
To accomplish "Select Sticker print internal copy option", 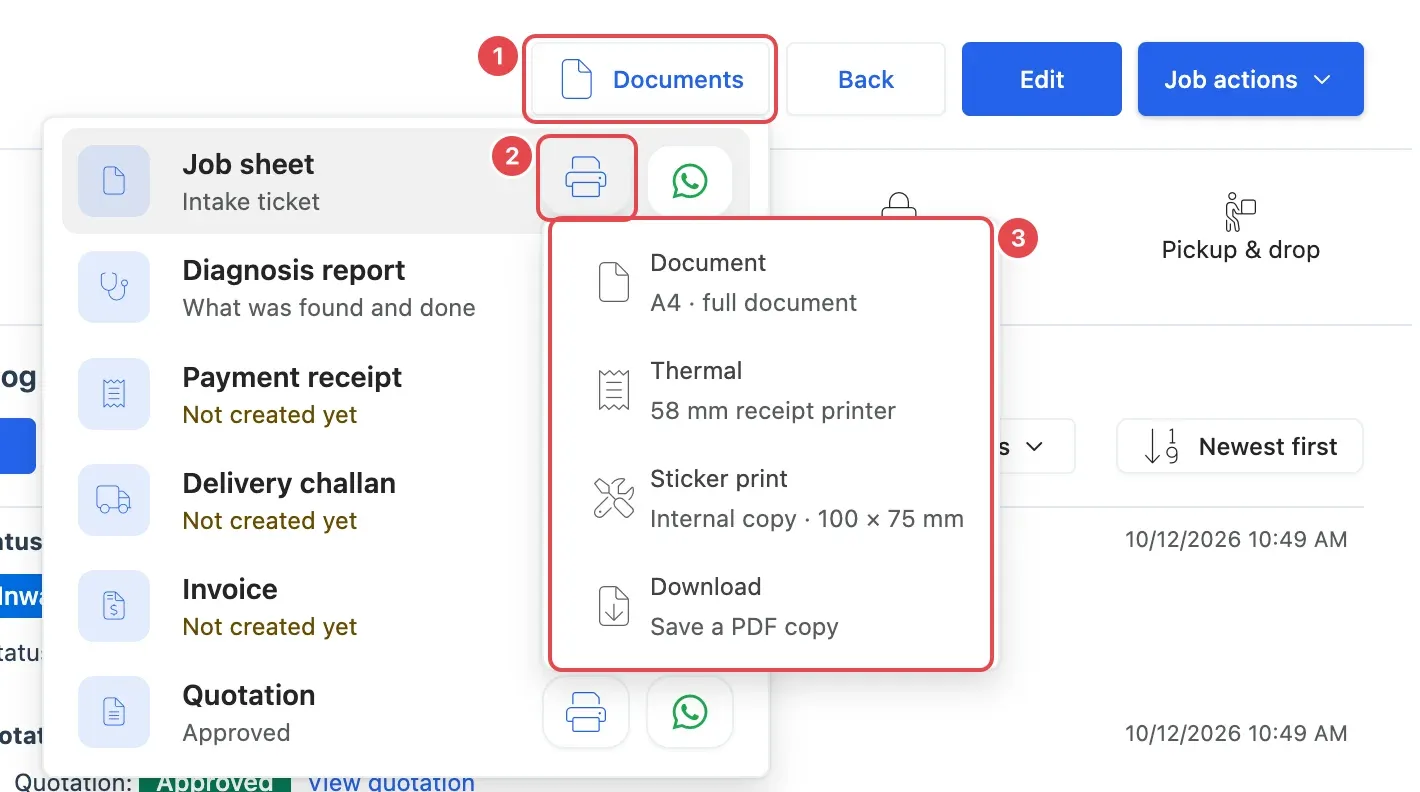I will click(770, 498).
